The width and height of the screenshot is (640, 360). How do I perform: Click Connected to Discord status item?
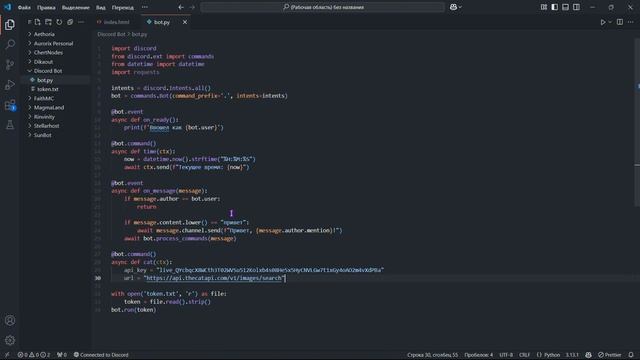[x=101, y=355]
